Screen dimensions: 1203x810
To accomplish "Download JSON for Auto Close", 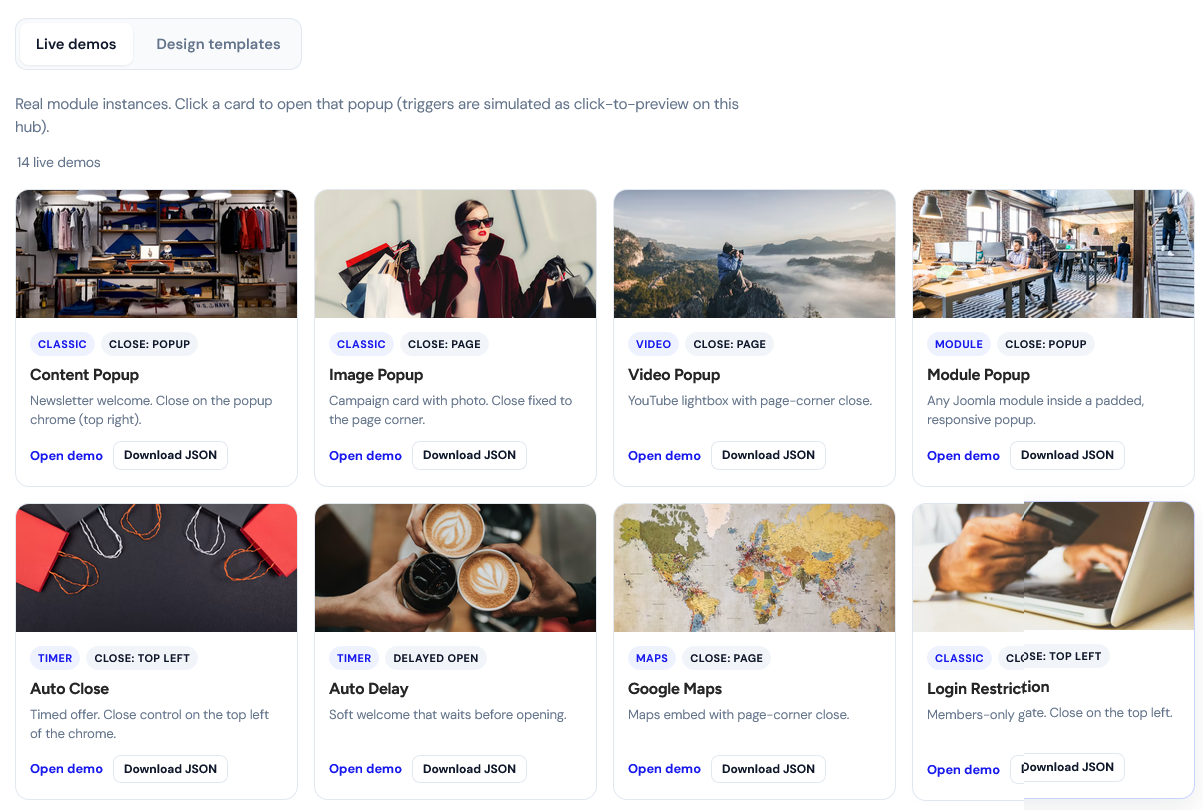I will [x=170, y=769].
